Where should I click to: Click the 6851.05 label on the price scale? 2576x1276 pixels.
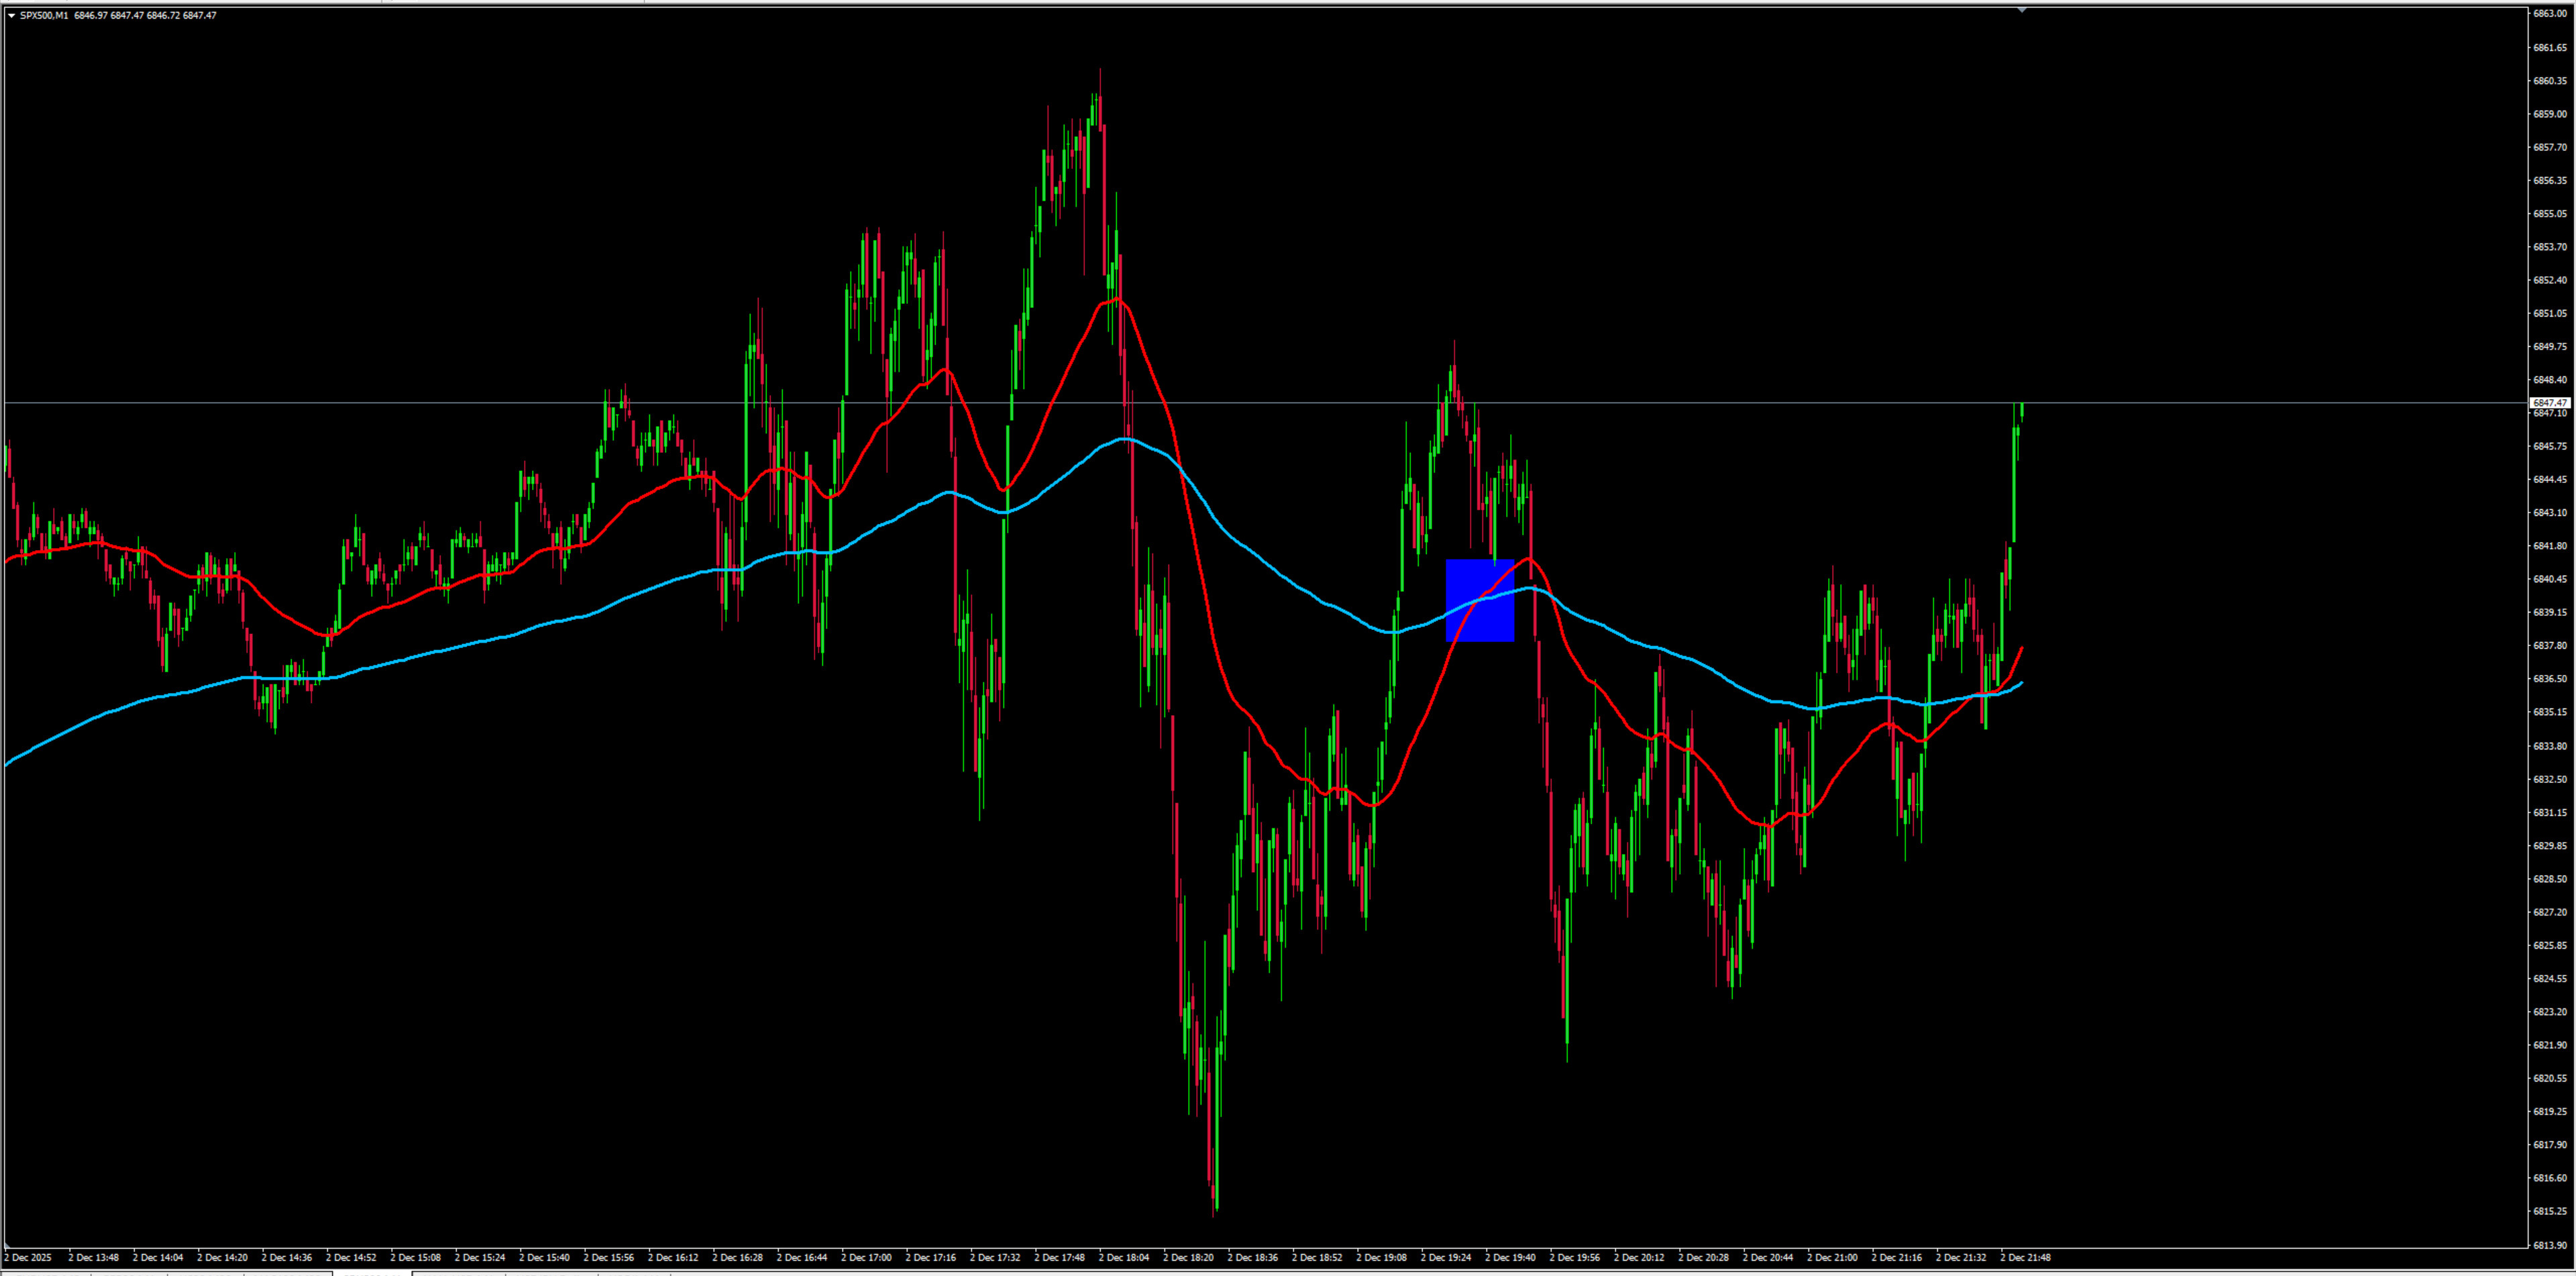(2549, 313)
